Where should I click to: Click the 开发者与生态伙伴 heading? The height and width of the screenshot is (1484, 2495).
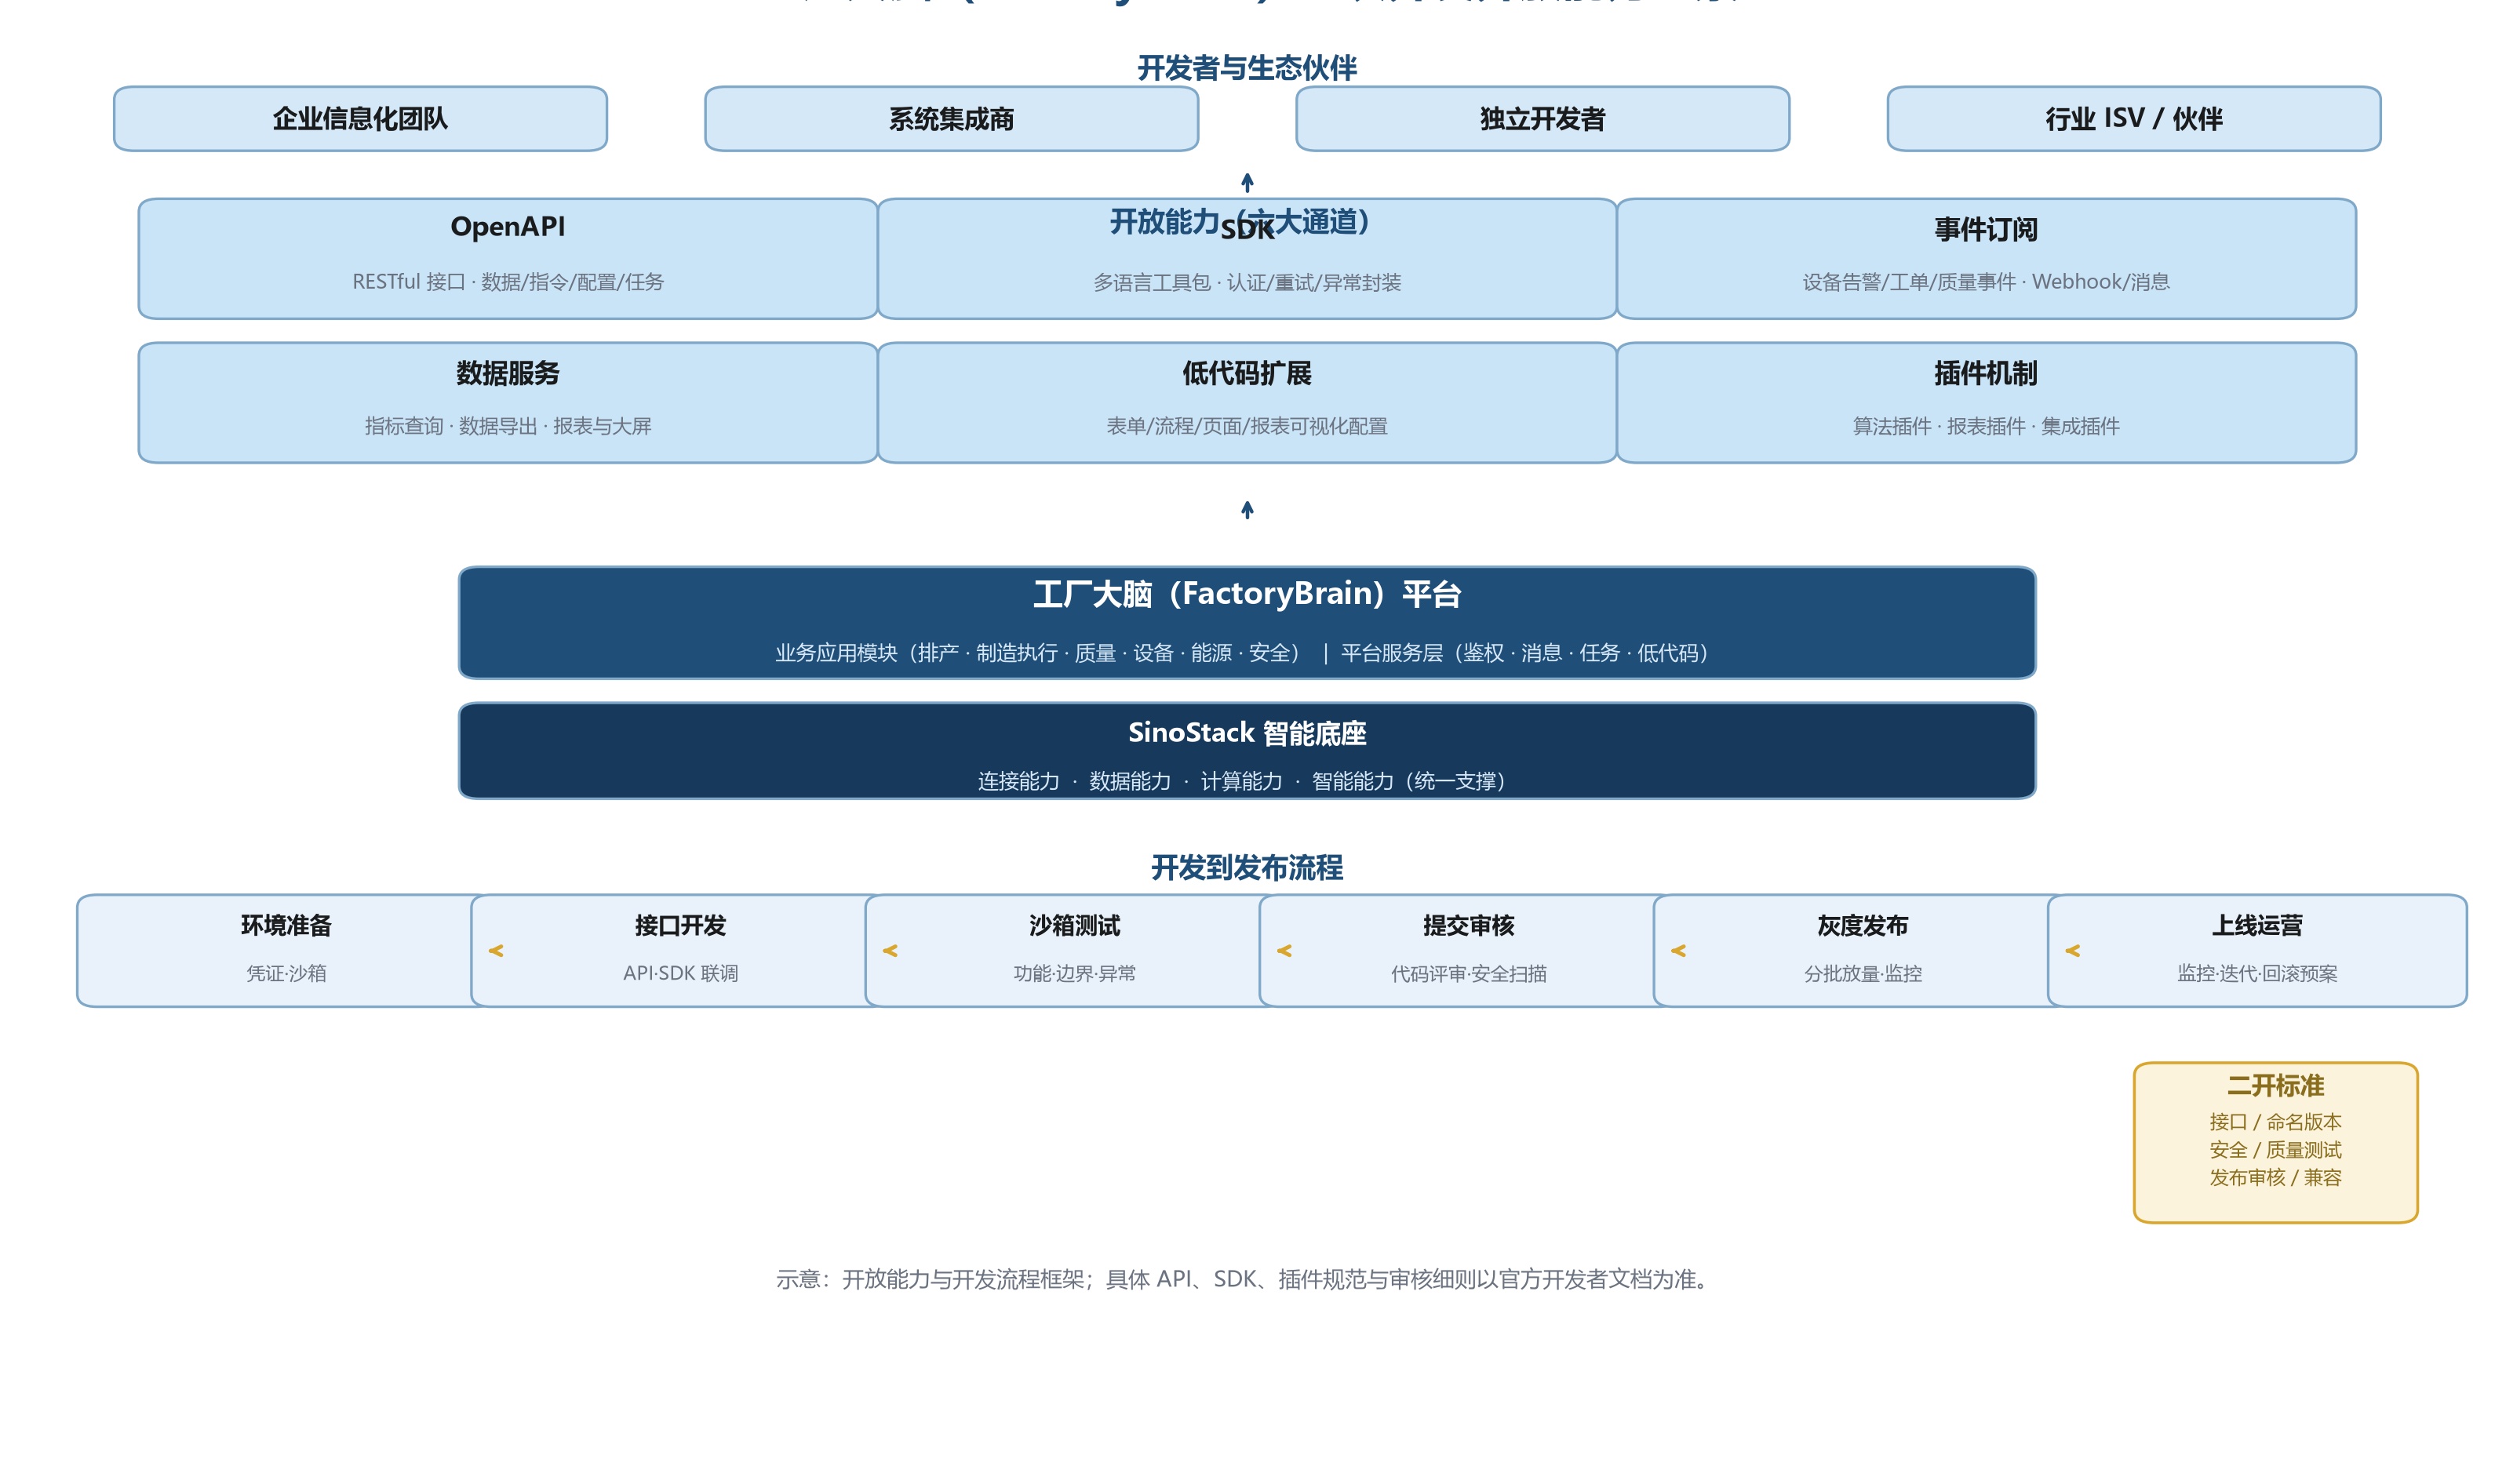point(1247,67)
